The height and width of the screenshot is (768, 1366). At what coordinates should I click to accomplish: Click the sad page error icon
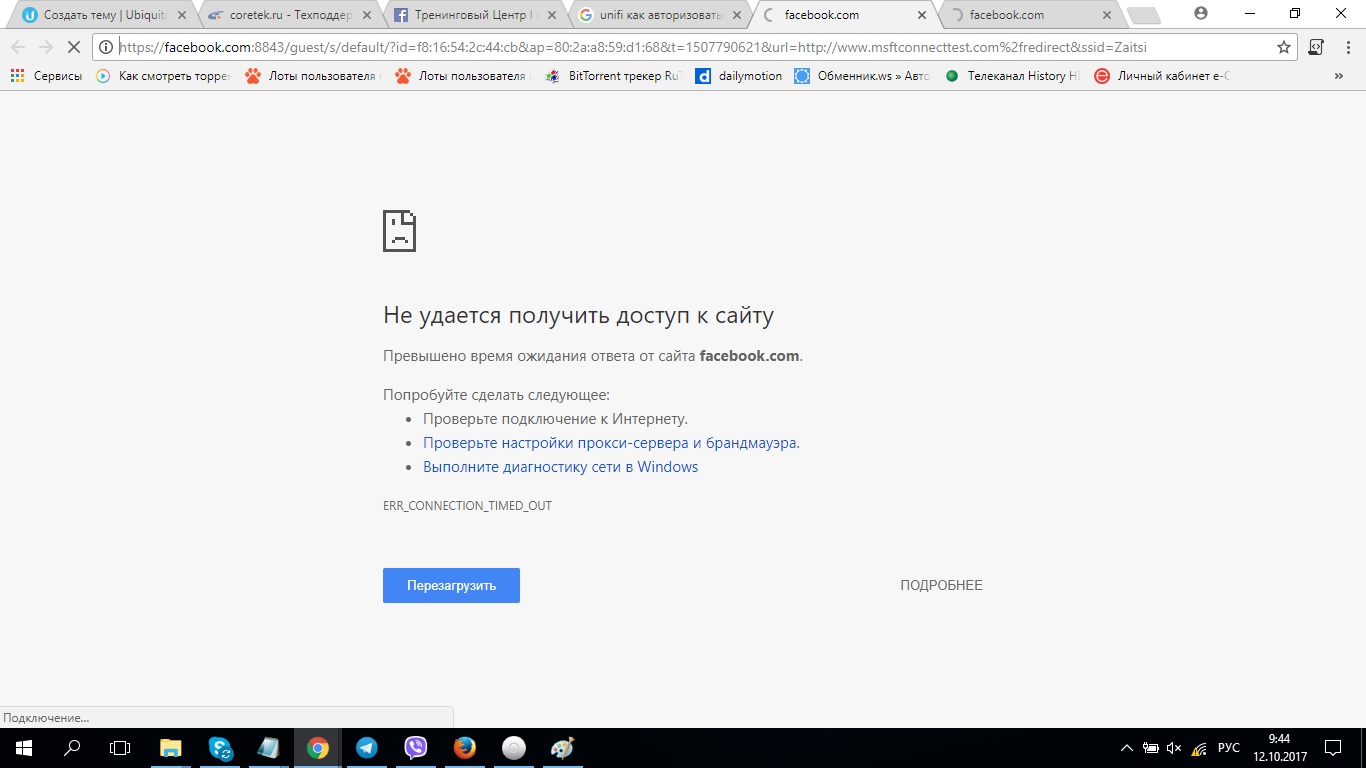pyautogui.click(x=399, y=231)
